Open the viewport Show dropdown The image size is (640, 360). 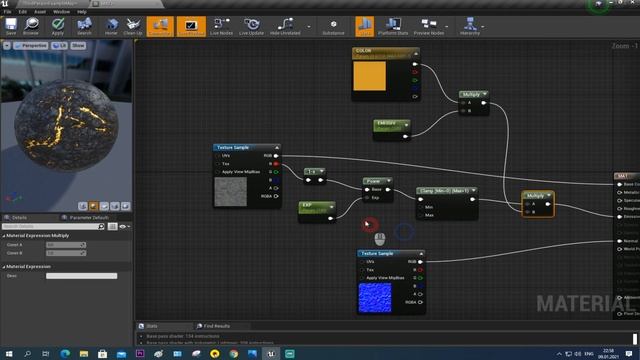tap(78, 46)
